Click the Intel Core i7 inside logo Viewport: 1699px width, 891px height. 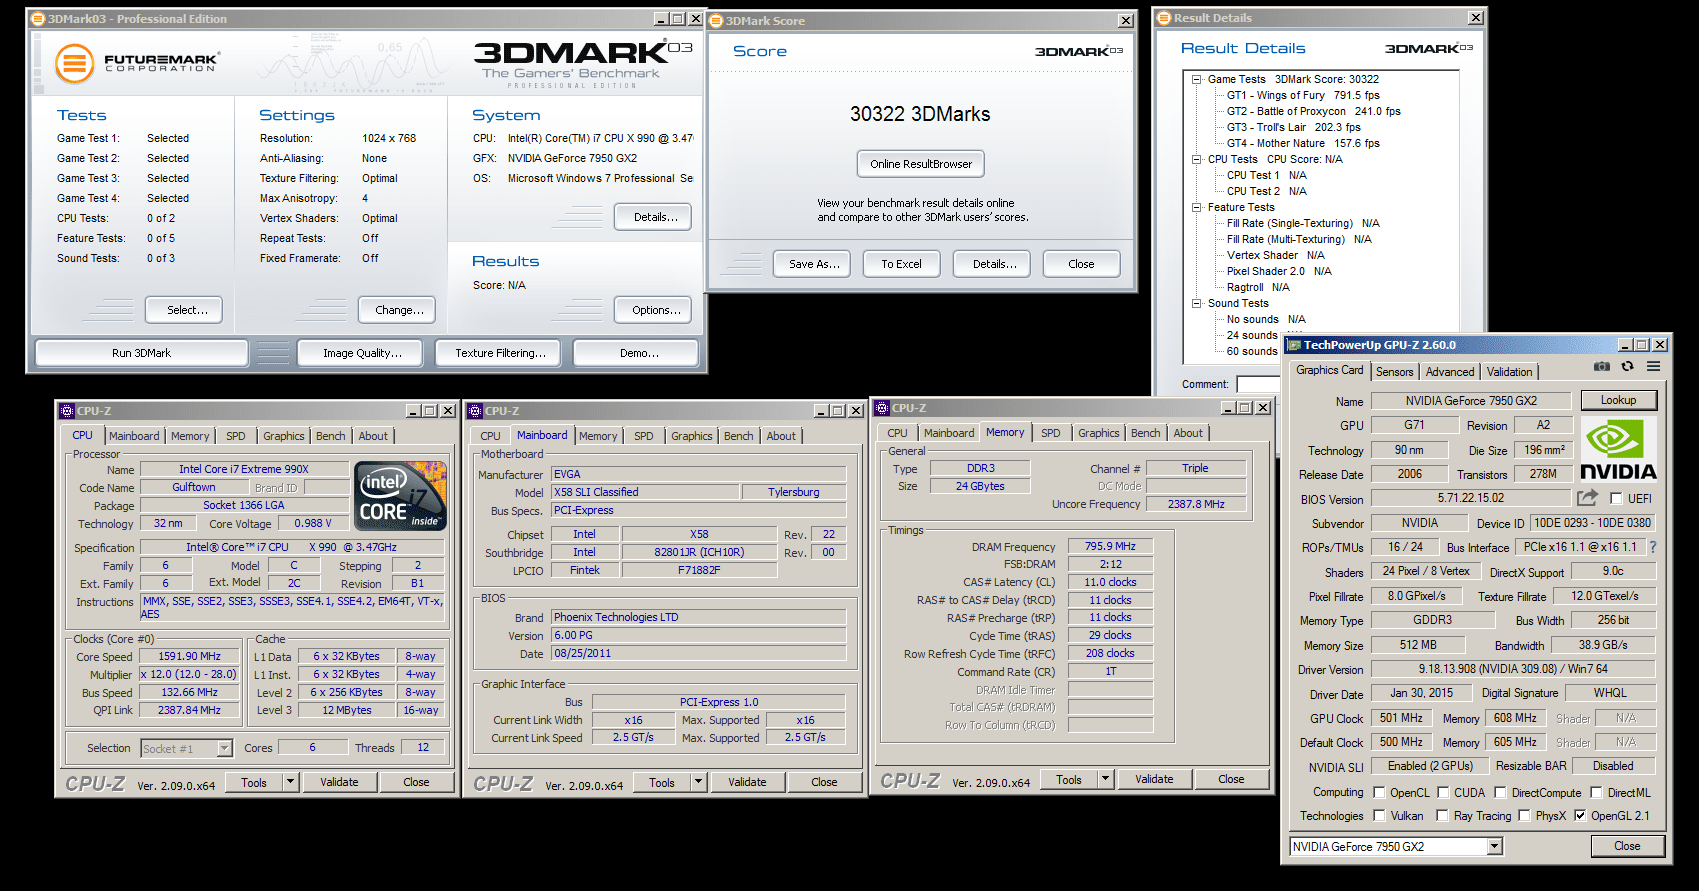coord(401,496)
